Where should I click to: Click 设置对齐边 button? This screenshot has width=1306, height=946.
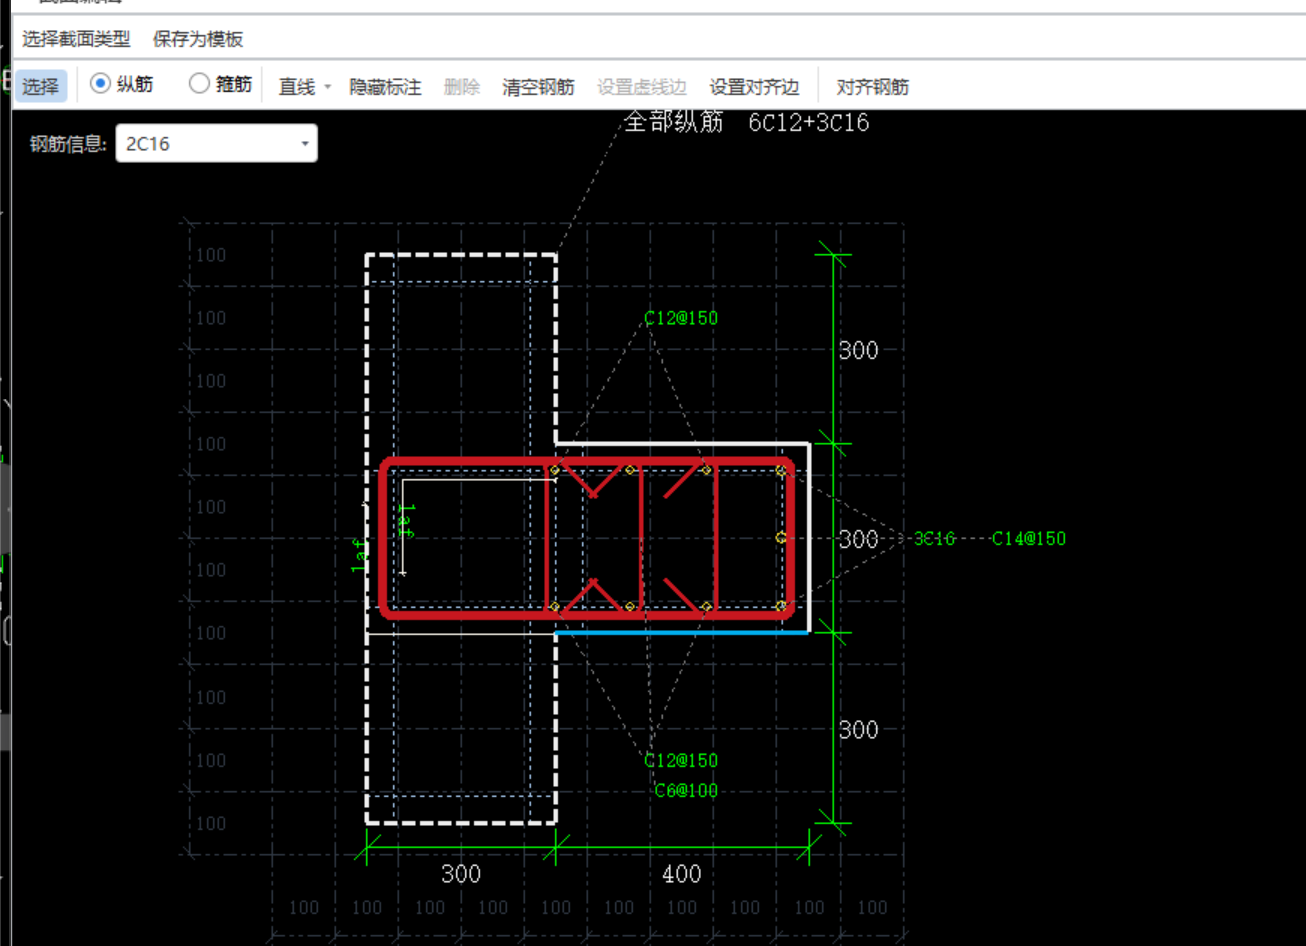(x=755, y=87)
